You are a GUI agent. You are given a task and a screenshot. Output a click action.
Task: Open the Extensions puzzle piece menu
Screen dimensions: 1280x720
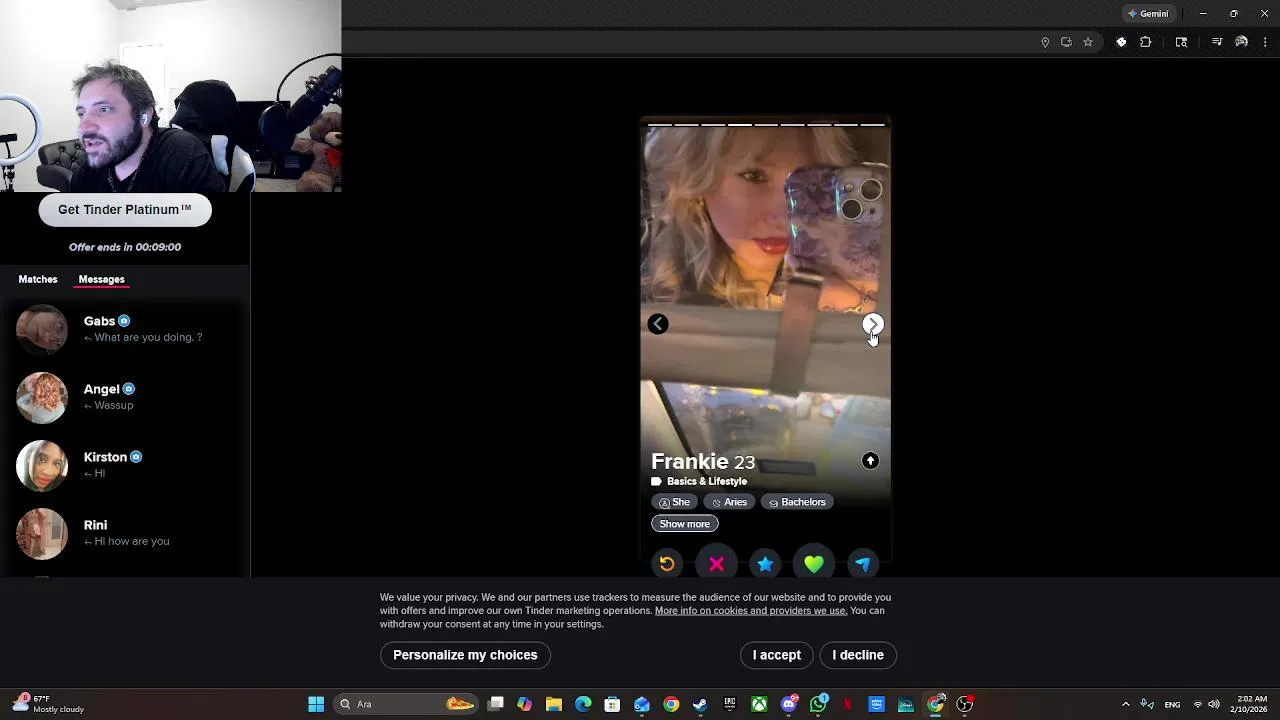(1146, 42)
